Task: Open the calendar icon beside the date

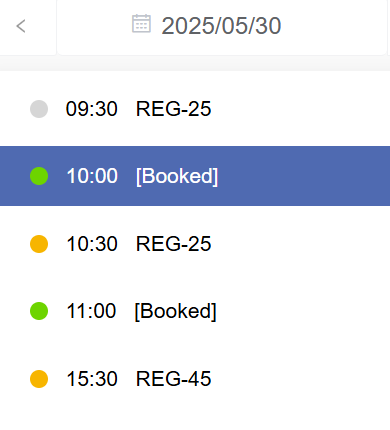Action: point(141,24)
